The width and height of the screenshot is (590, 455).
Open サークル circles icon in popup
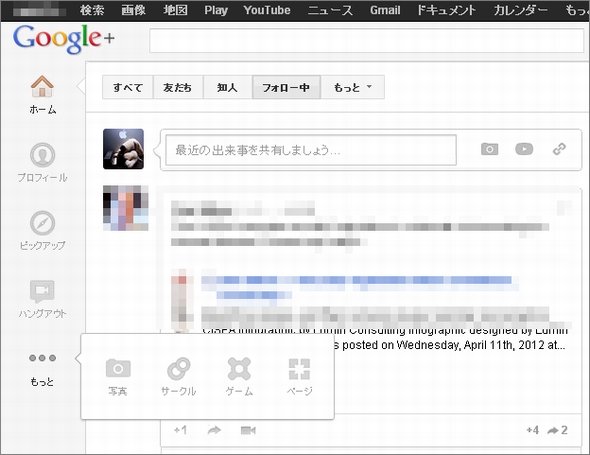click(179, 368)
